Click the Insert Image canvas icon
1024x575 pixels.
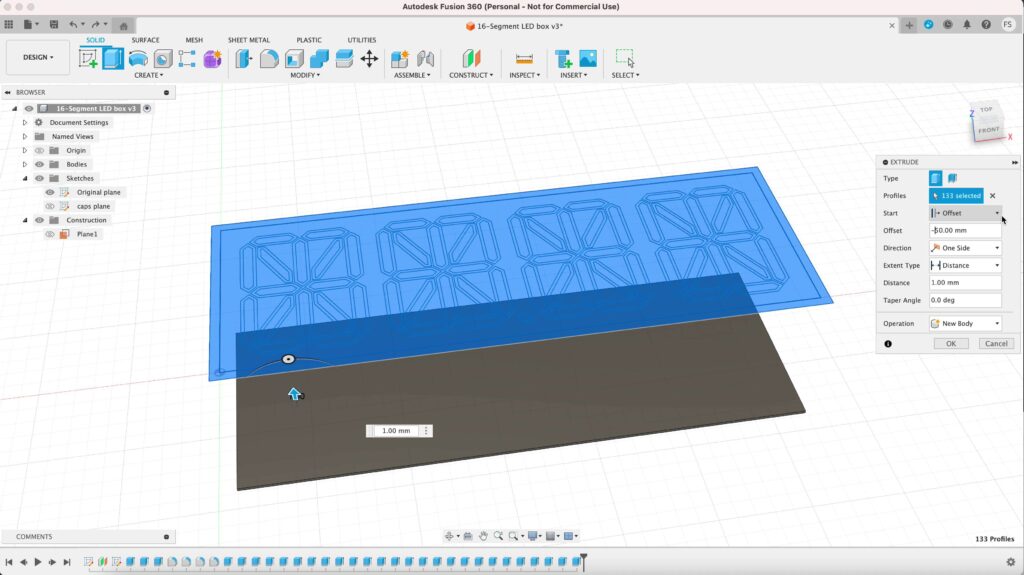click(588, 59)
